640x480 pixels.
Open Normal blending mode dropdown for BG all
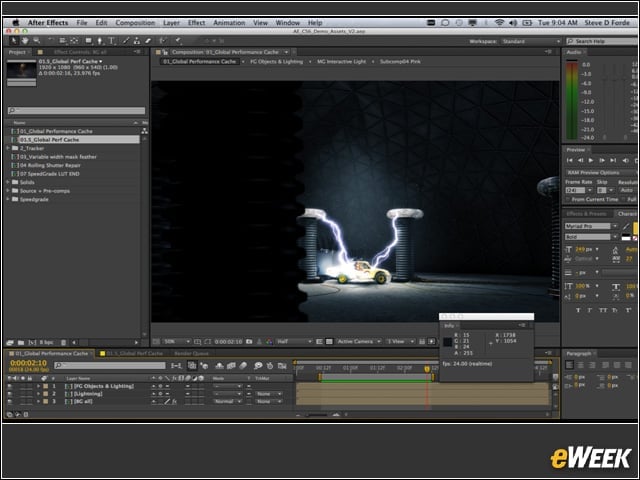point(227,402)
